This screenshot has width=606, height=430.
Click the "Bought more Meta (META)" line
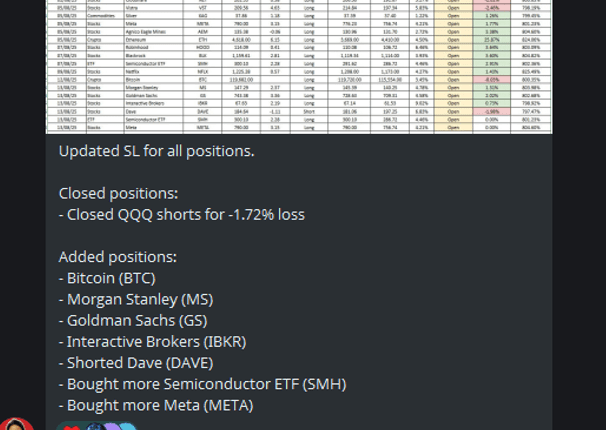click(156, 405)
